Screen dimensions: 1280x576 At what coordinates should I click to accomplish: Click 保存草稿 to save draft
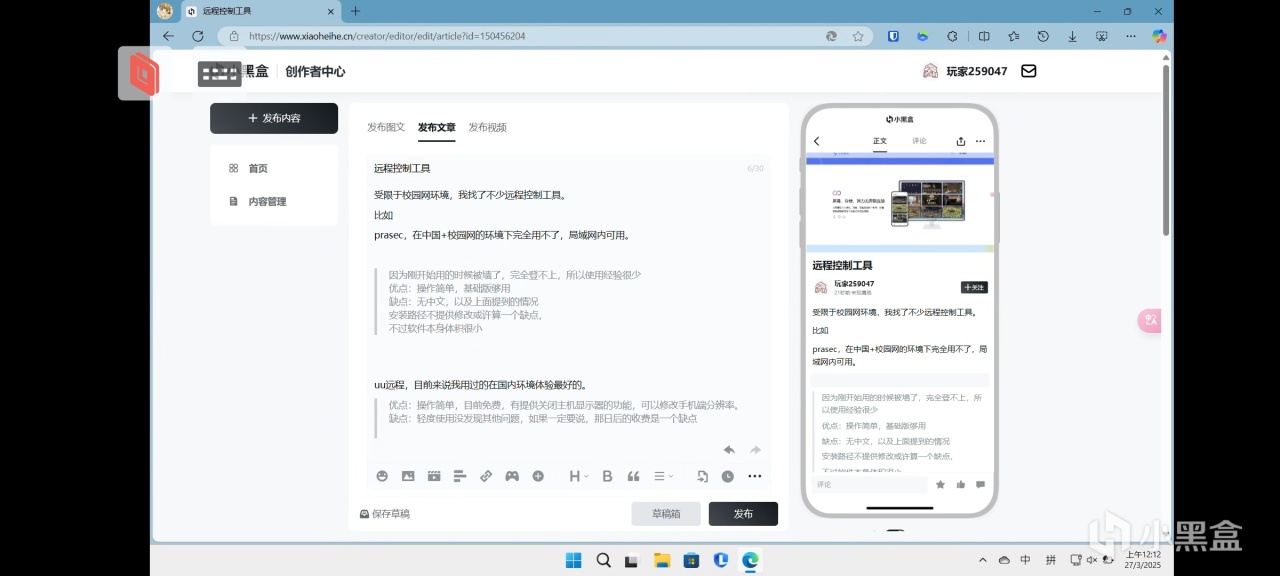[384, 514]
